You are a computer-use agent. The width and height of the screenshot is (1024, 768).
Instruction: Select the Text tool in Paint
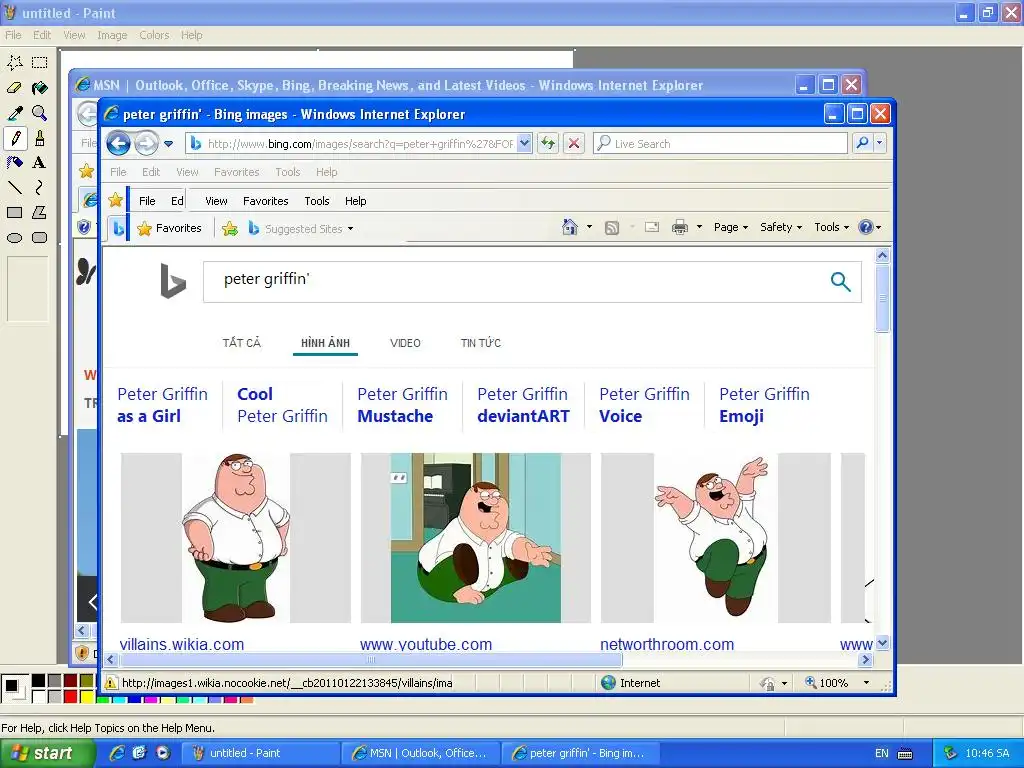pos(40,163)
